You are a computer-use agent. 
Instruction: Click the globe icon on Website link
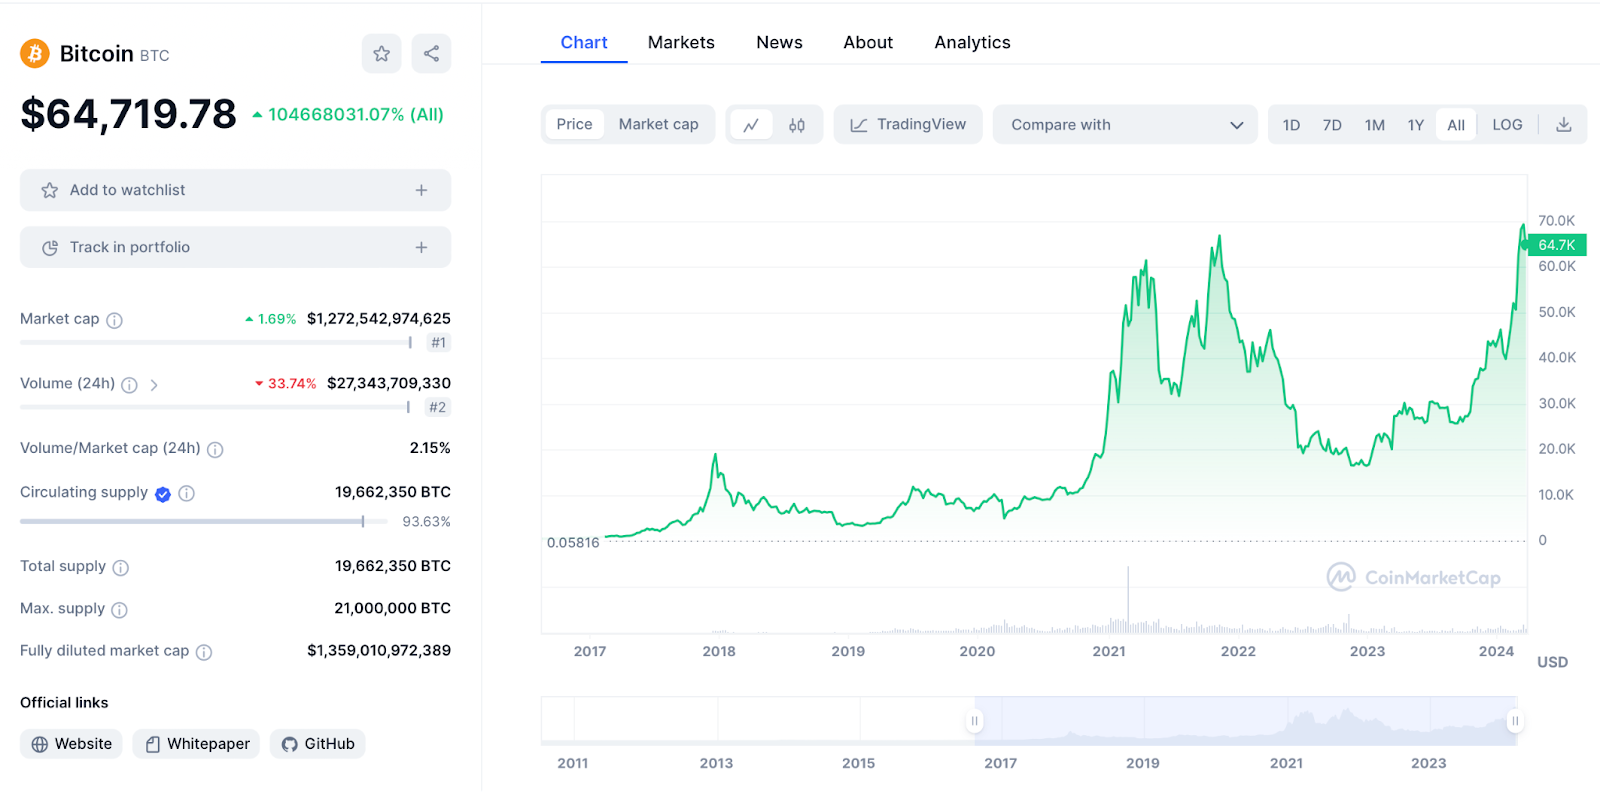40,744
